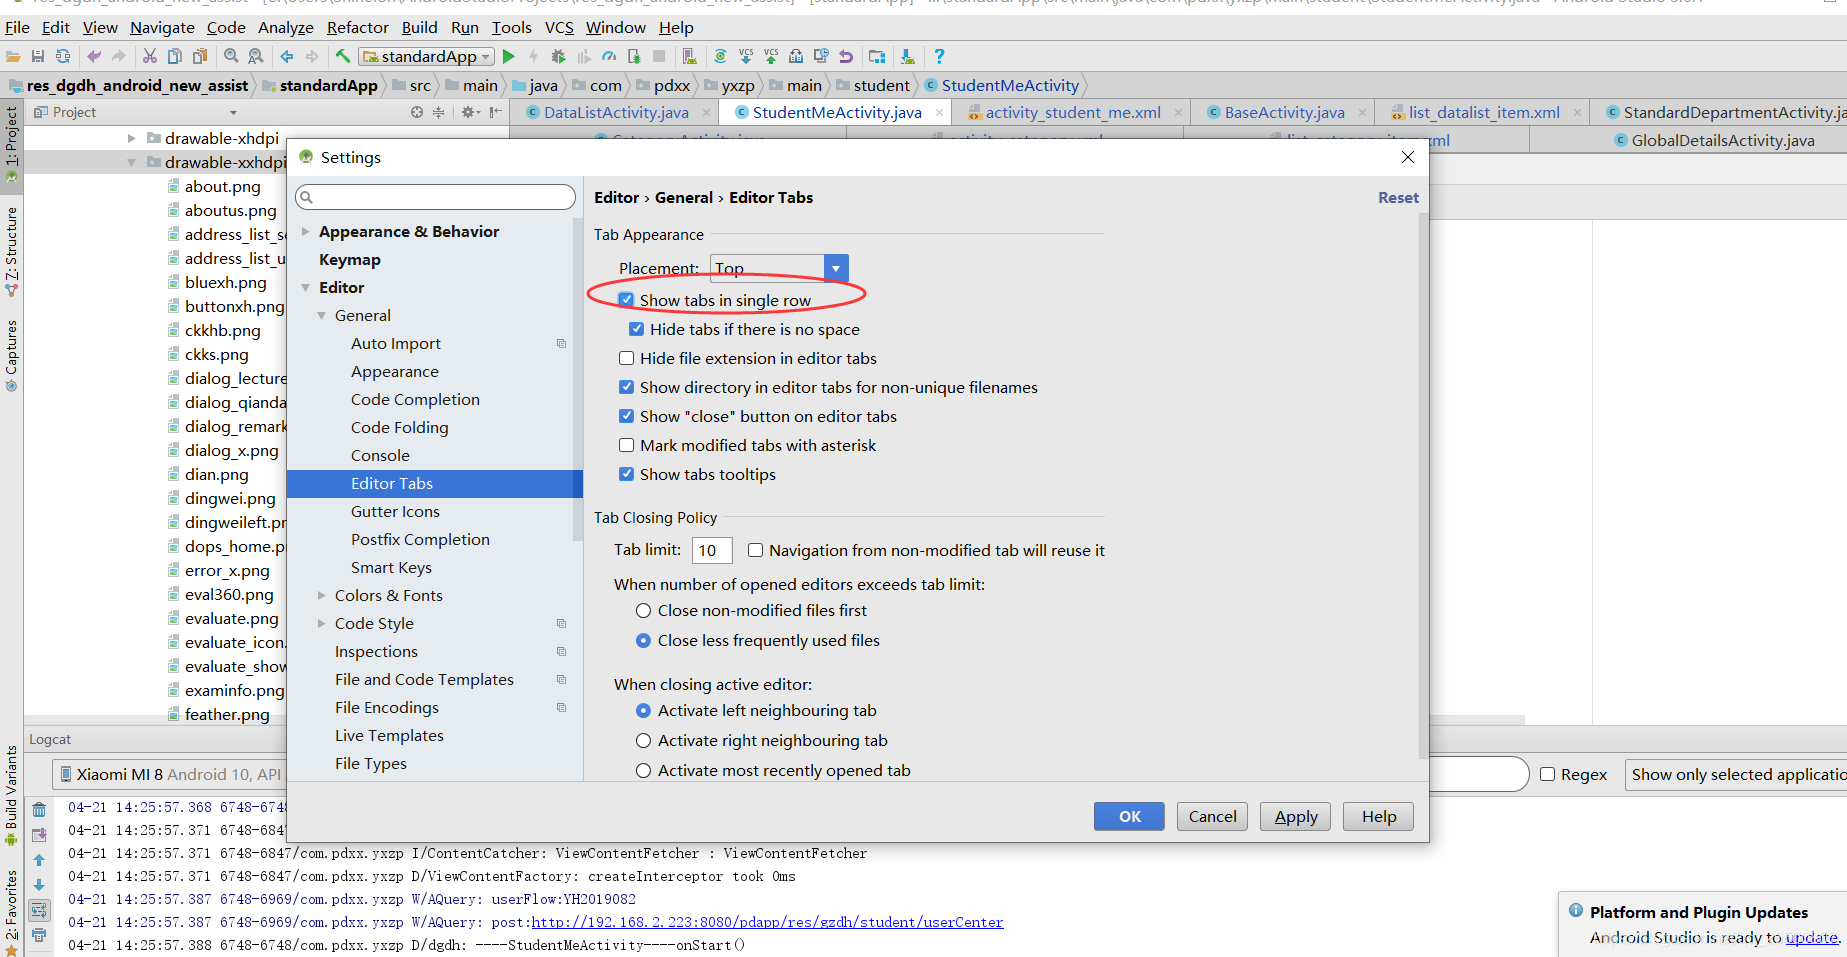The image size is (1847, 957).
Task: Click the VCS Commit changes icon
Action: coord(770,57)
